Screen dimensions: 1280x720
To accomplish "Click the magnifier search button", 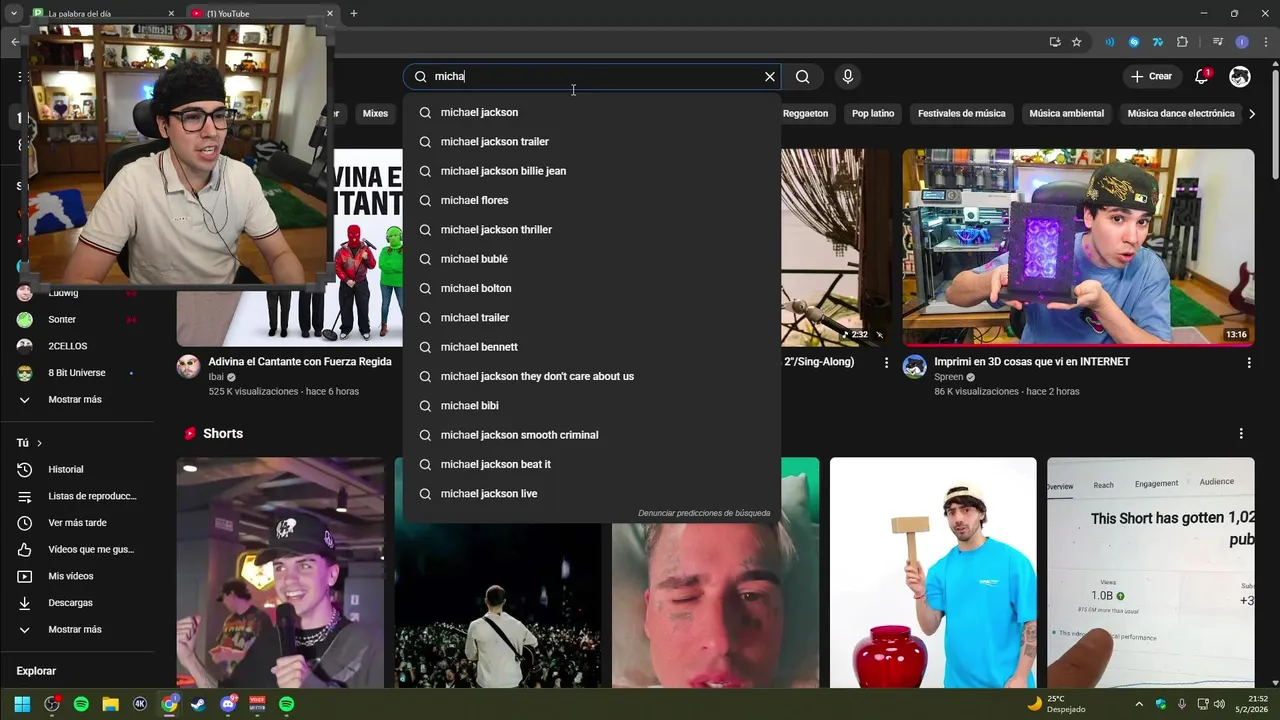I will [x=803, y=77].
